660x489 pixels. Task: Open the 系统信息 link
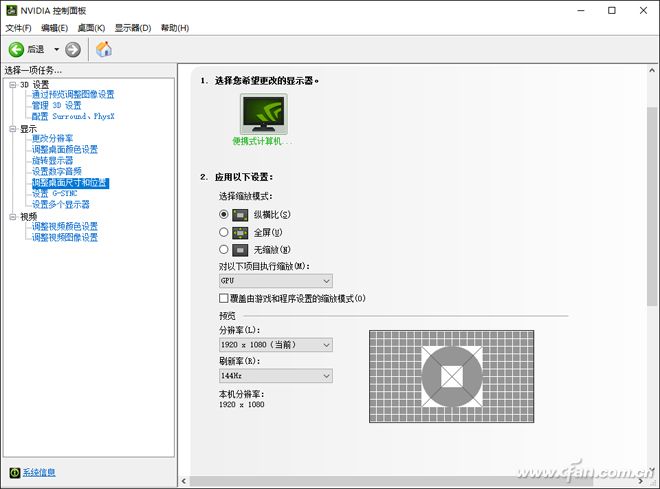click(x=39, y=473)
